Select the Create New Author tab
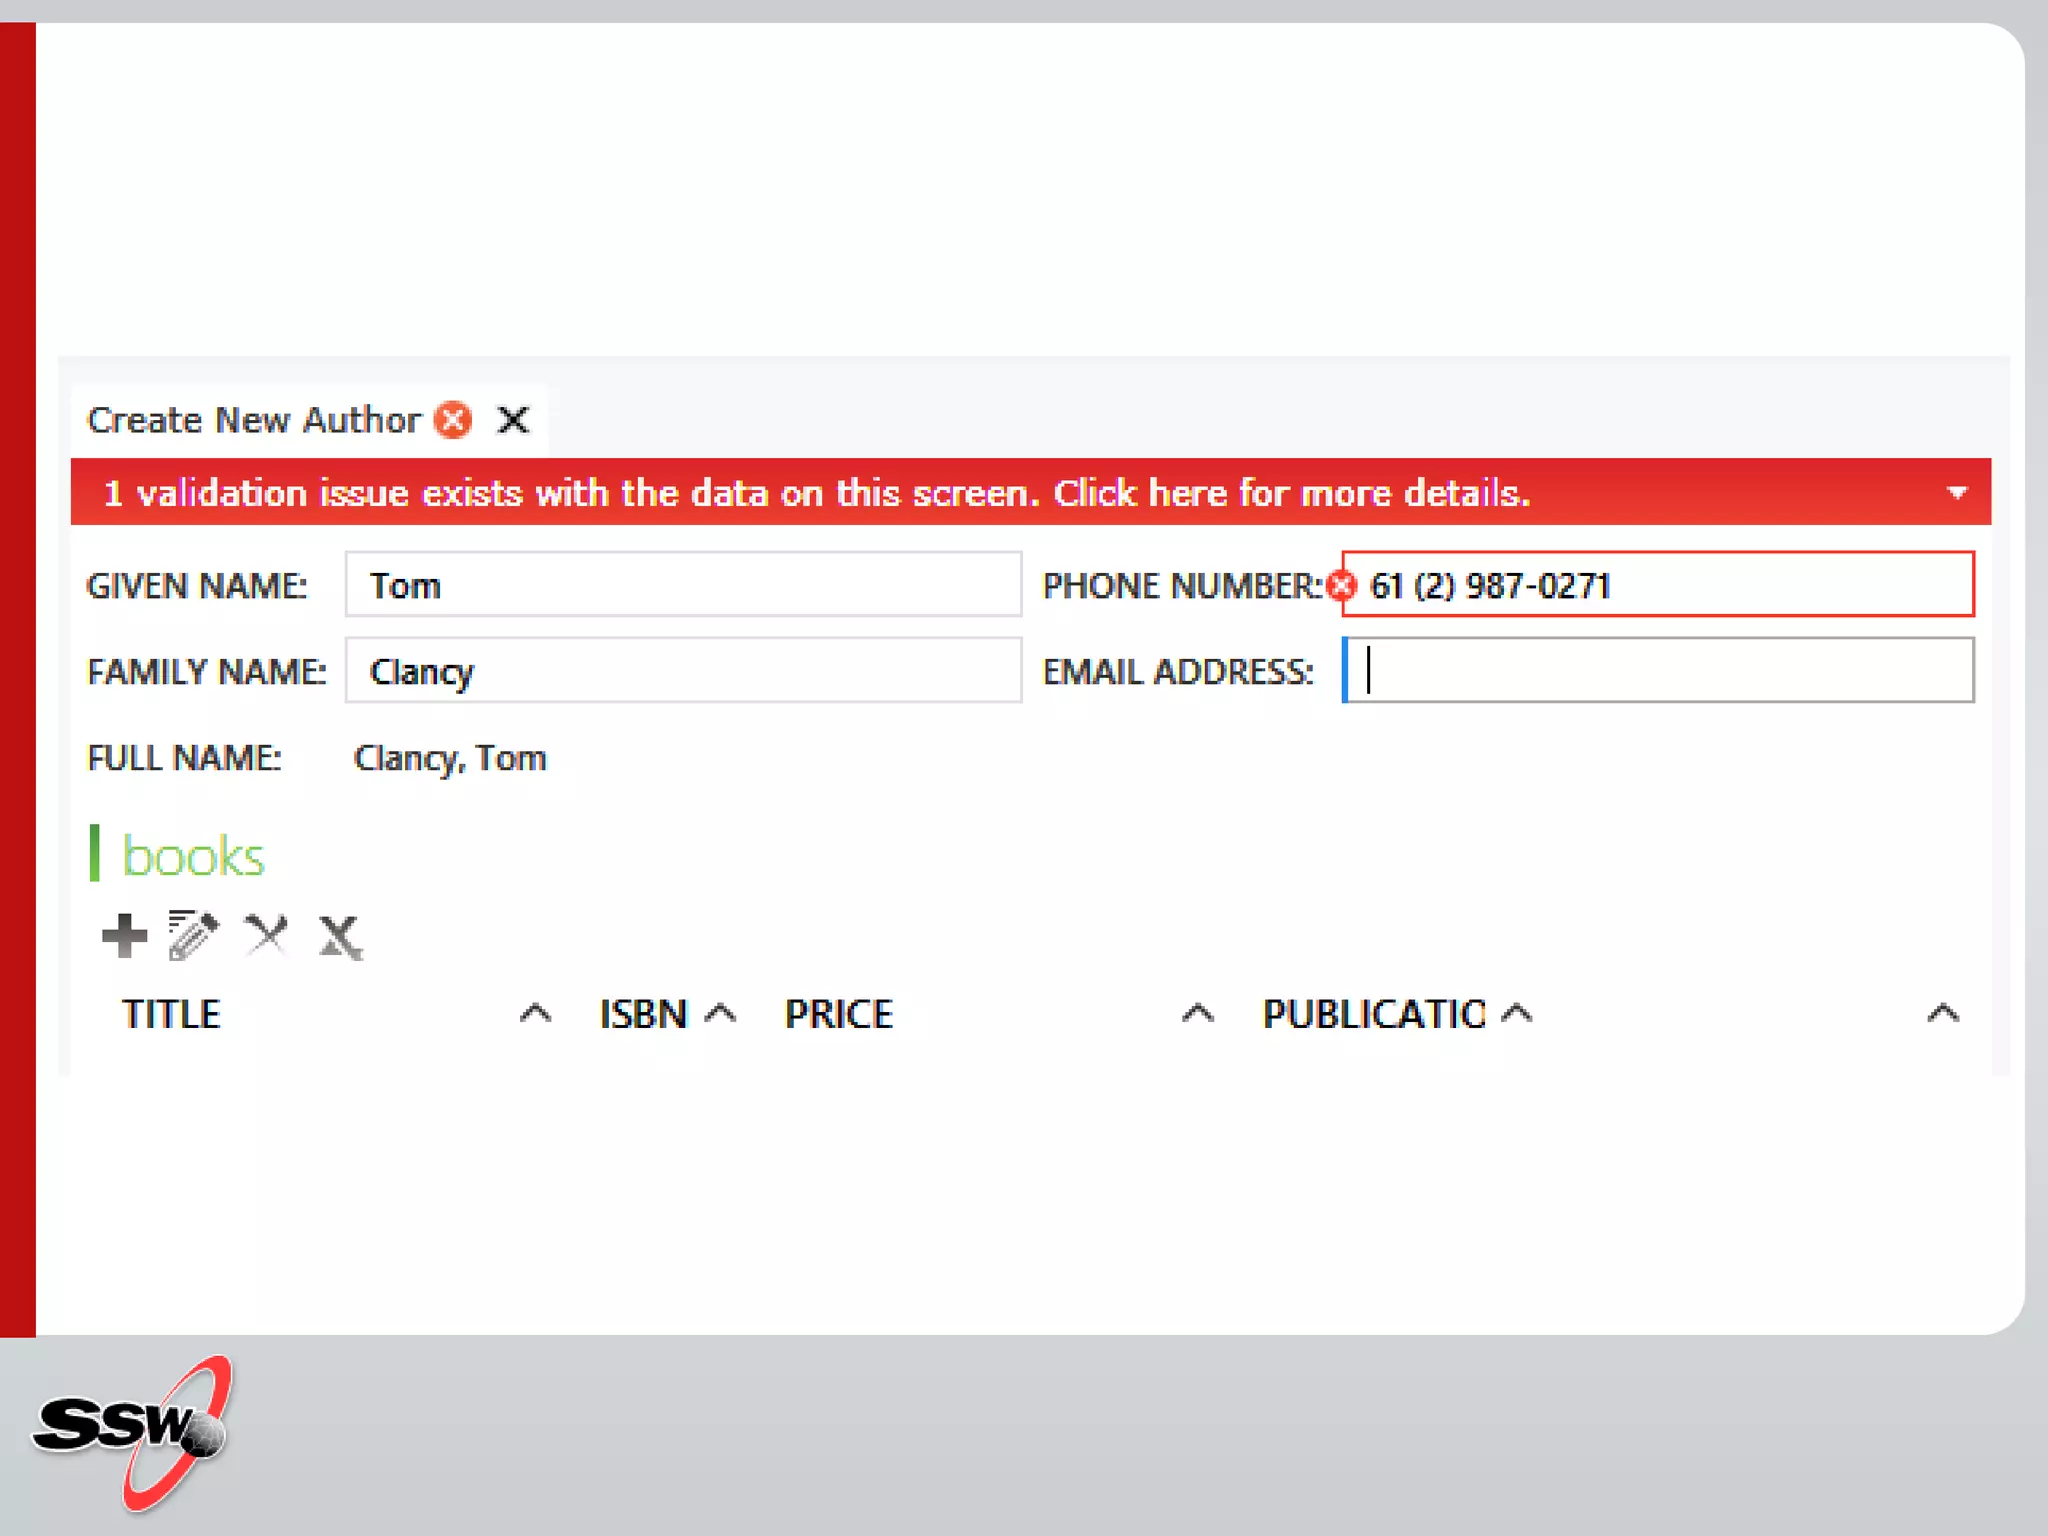 tap(254, 420)
